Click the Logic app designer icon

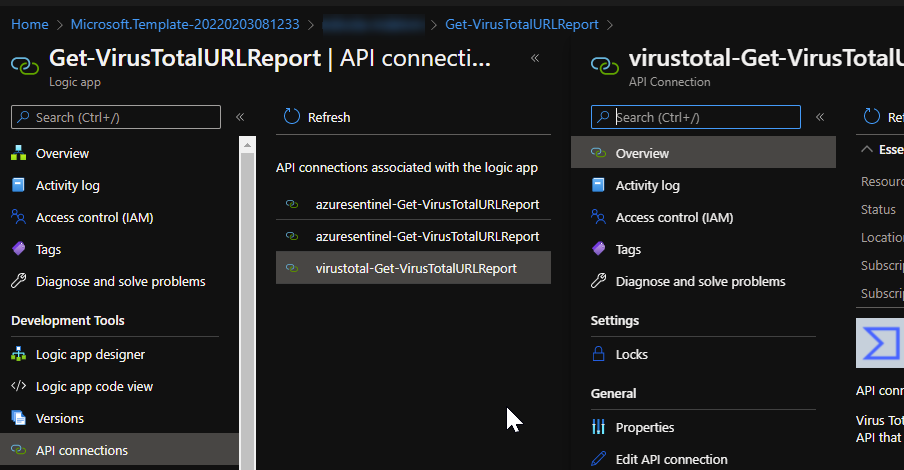(x=18, y=354)
